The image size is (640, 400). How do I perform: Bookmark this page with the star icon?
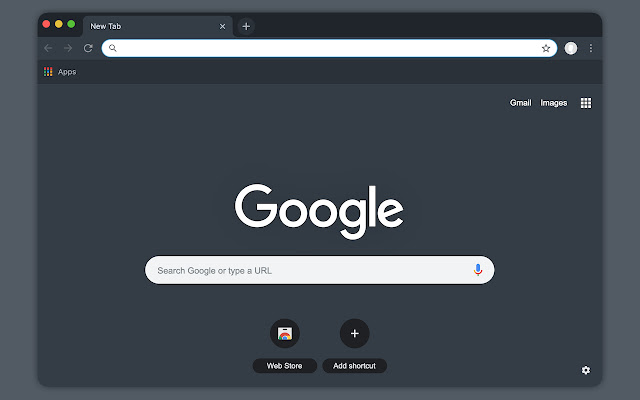546,49
